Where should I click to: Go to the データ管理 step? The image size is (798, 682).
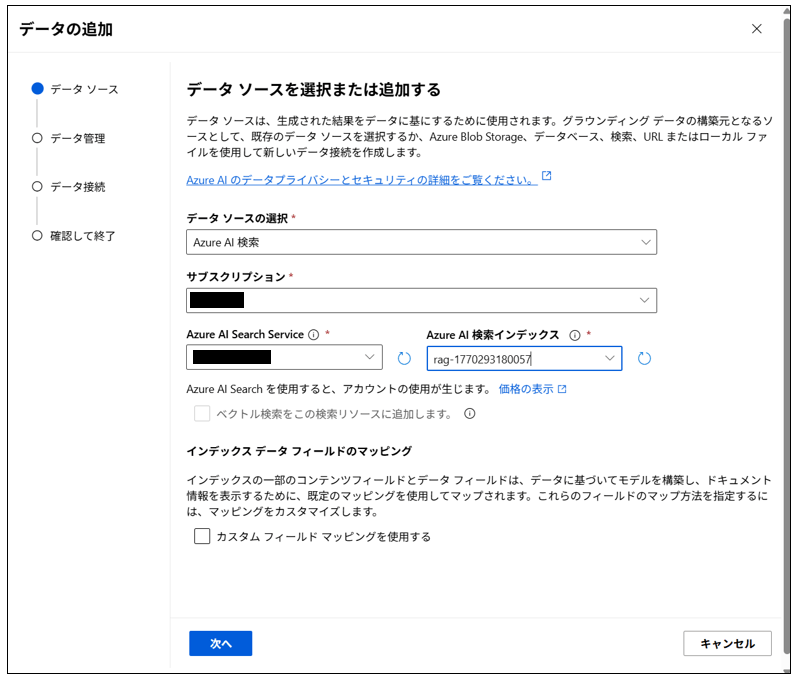point(77,138)
